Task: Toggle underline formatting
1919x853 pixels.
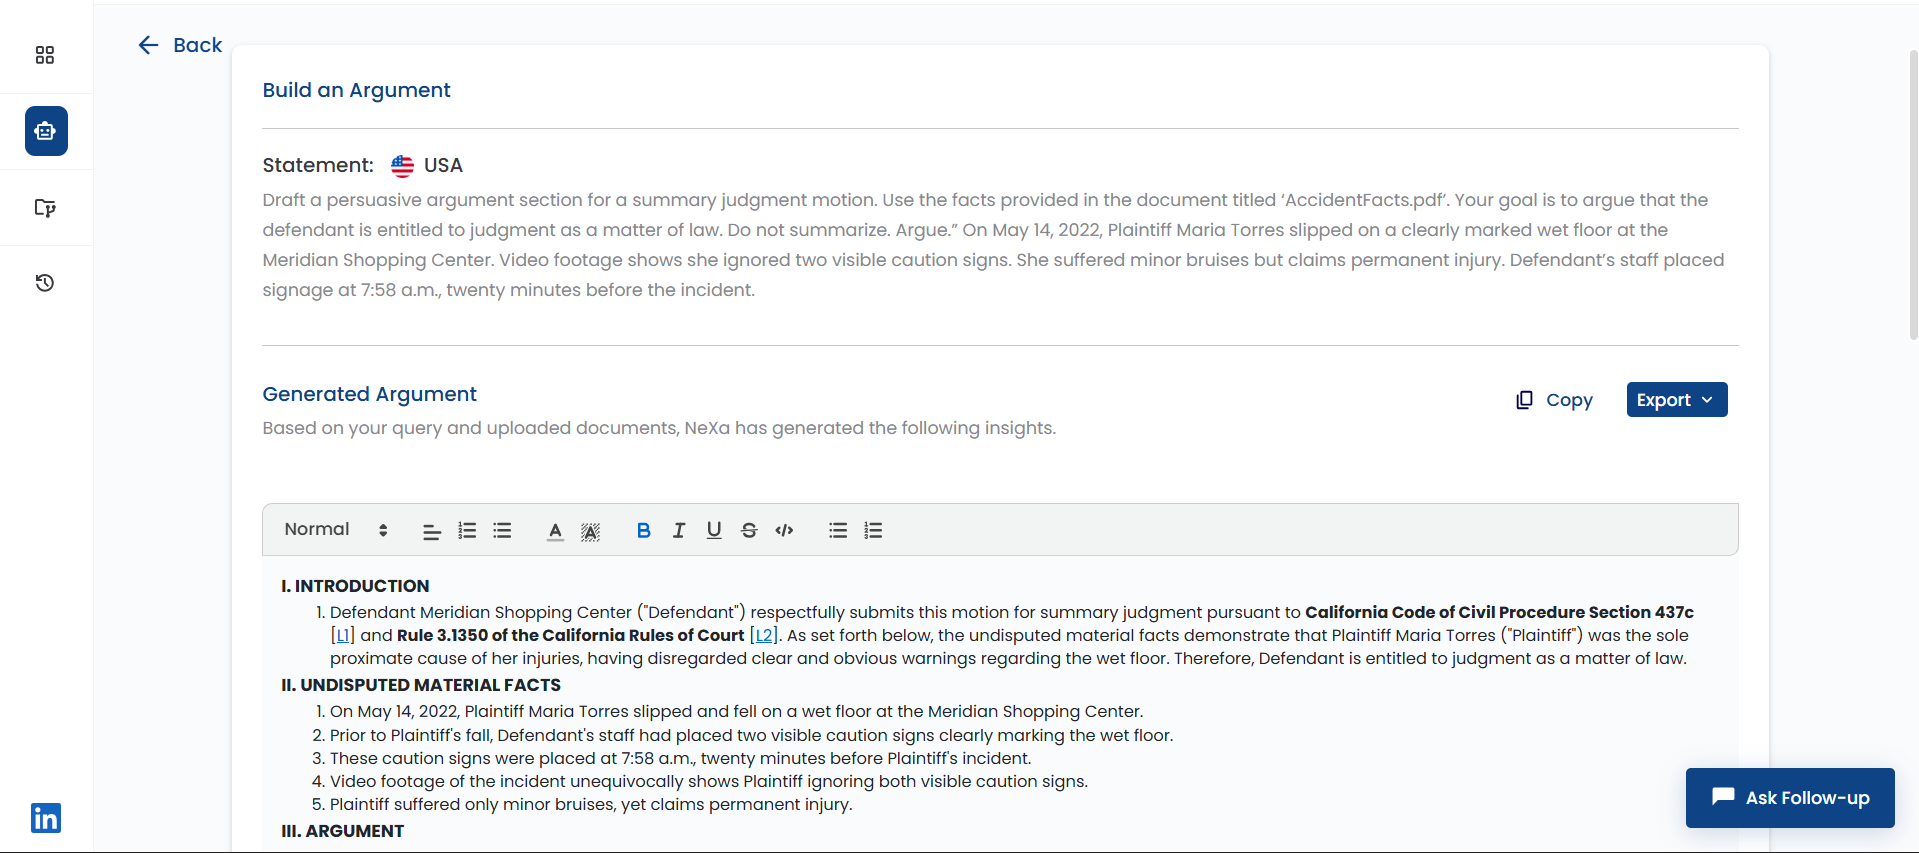Action: [714, 531]
